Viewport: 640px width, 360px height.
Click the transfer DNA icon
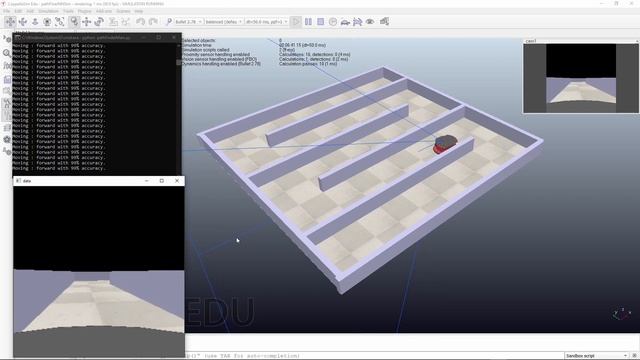[126, 22]
